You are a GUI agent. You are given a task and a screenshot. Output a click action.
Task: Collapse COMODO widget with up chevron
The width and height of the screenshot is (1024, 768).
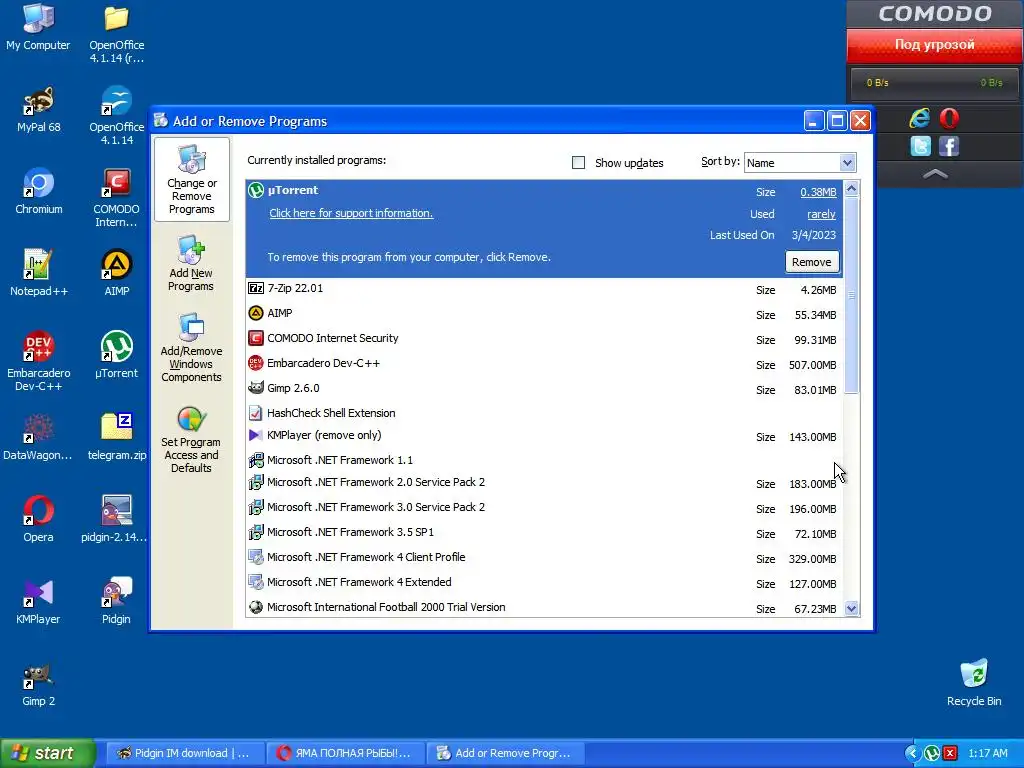click(935, 174)
